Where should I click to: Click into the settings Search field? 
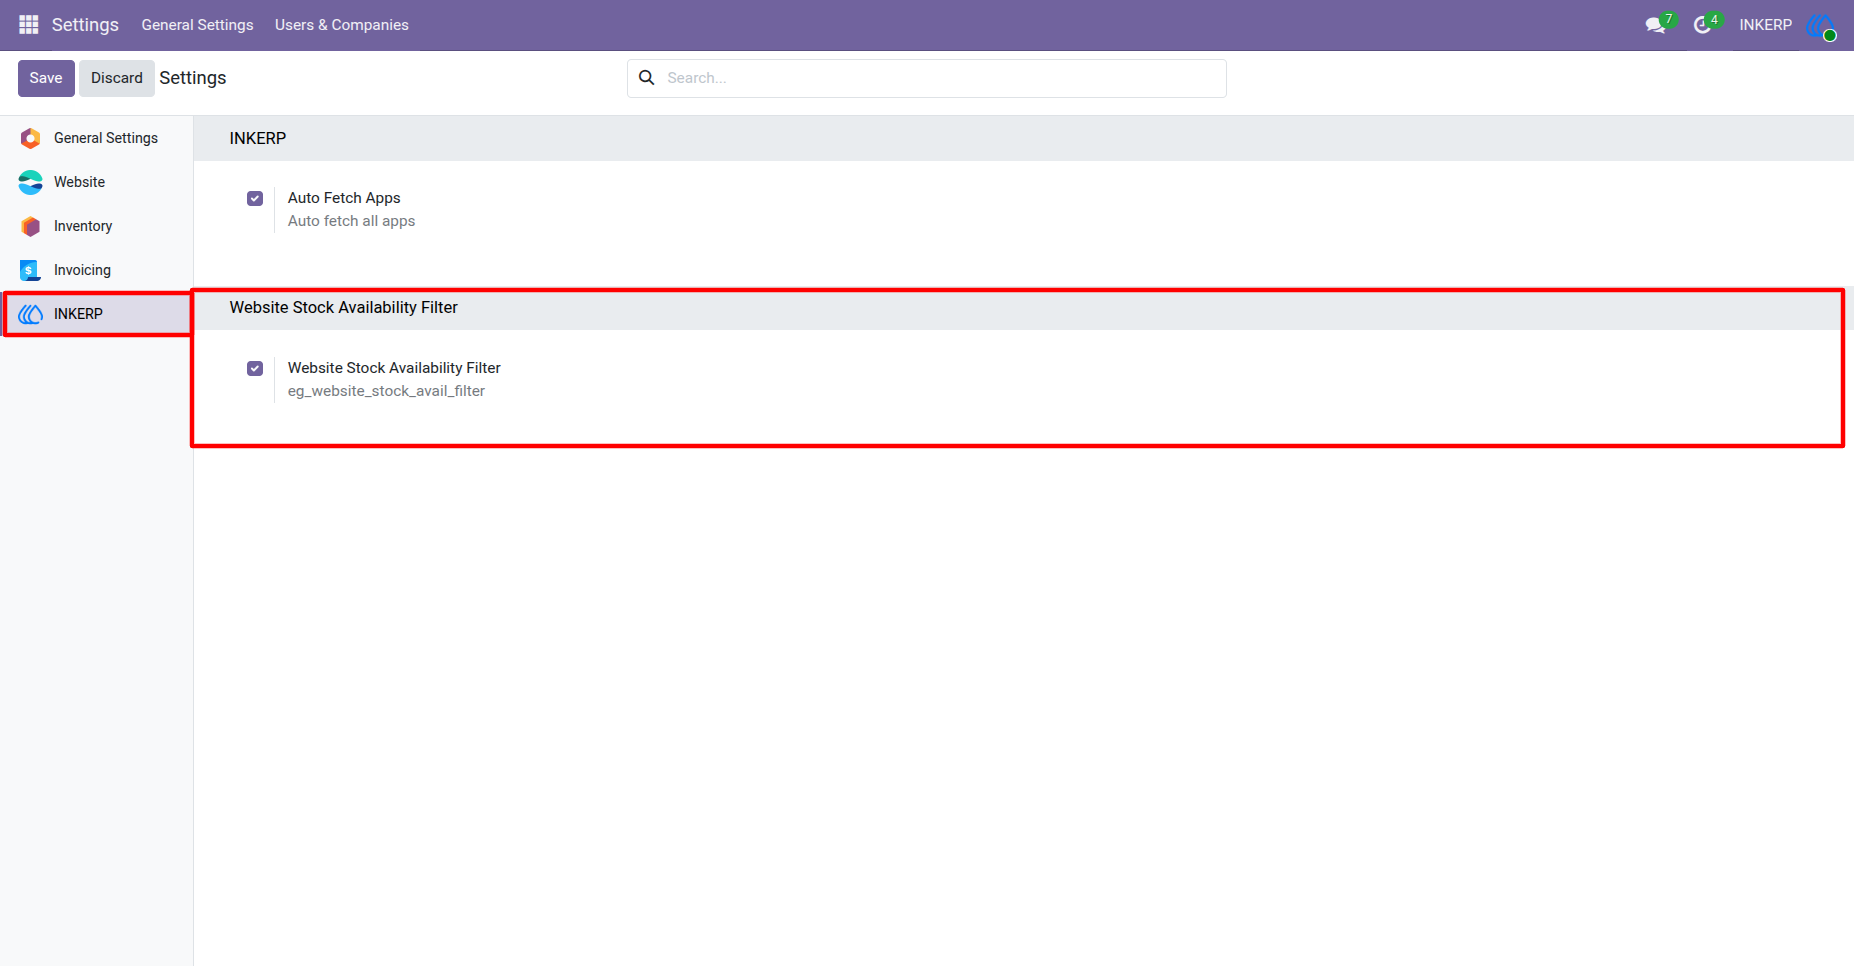927,78
